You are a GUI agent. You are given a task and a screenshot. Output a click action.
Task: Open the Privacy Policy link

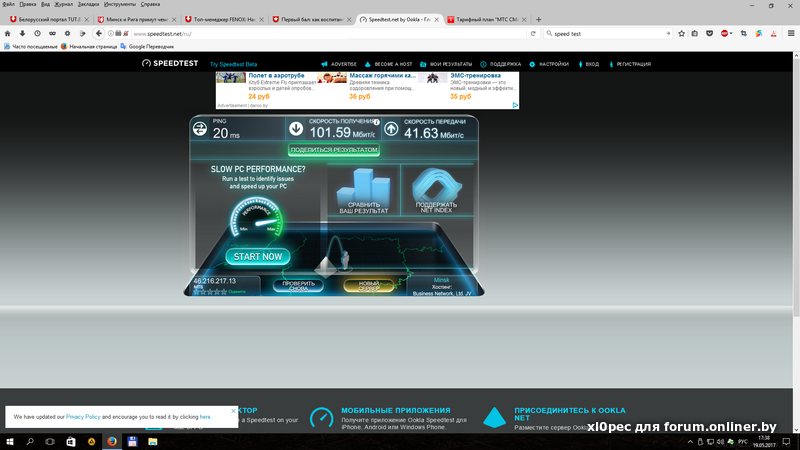[83, 417]
